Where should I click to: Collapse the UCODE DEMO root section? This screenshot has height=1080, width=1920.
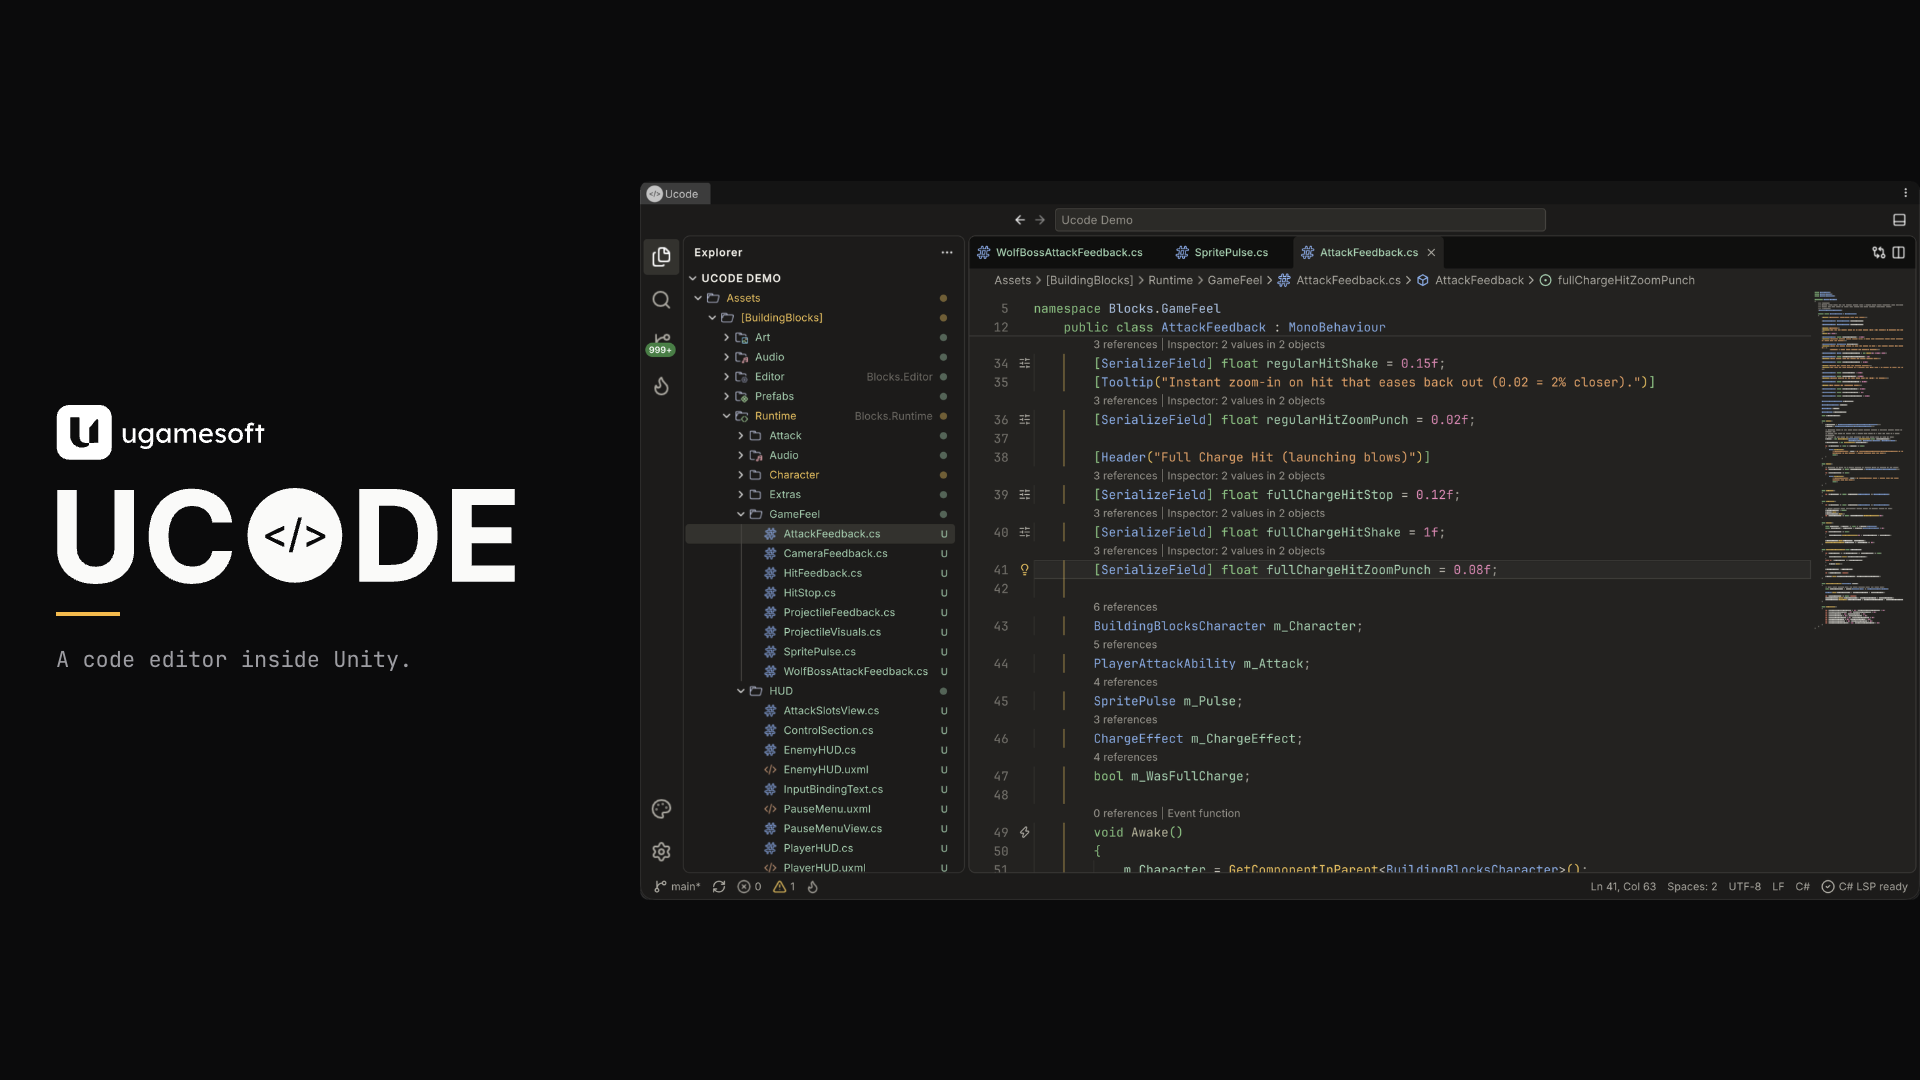click(692, 279)
